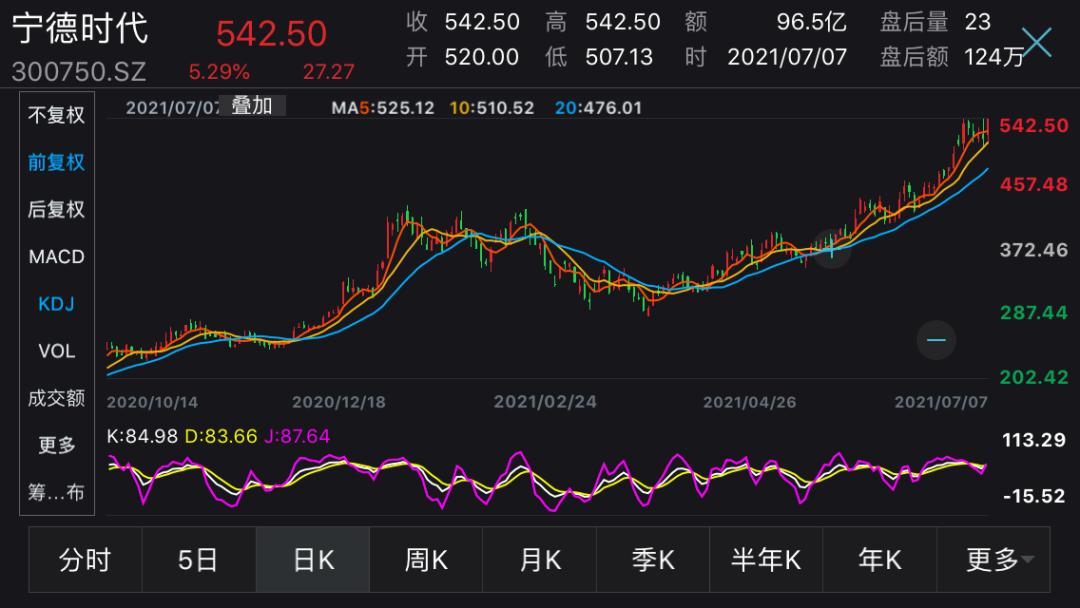Tap the 宁德时代 stock name header
Viewport: 1080px width, 608px height.
[x=80, y=29]
